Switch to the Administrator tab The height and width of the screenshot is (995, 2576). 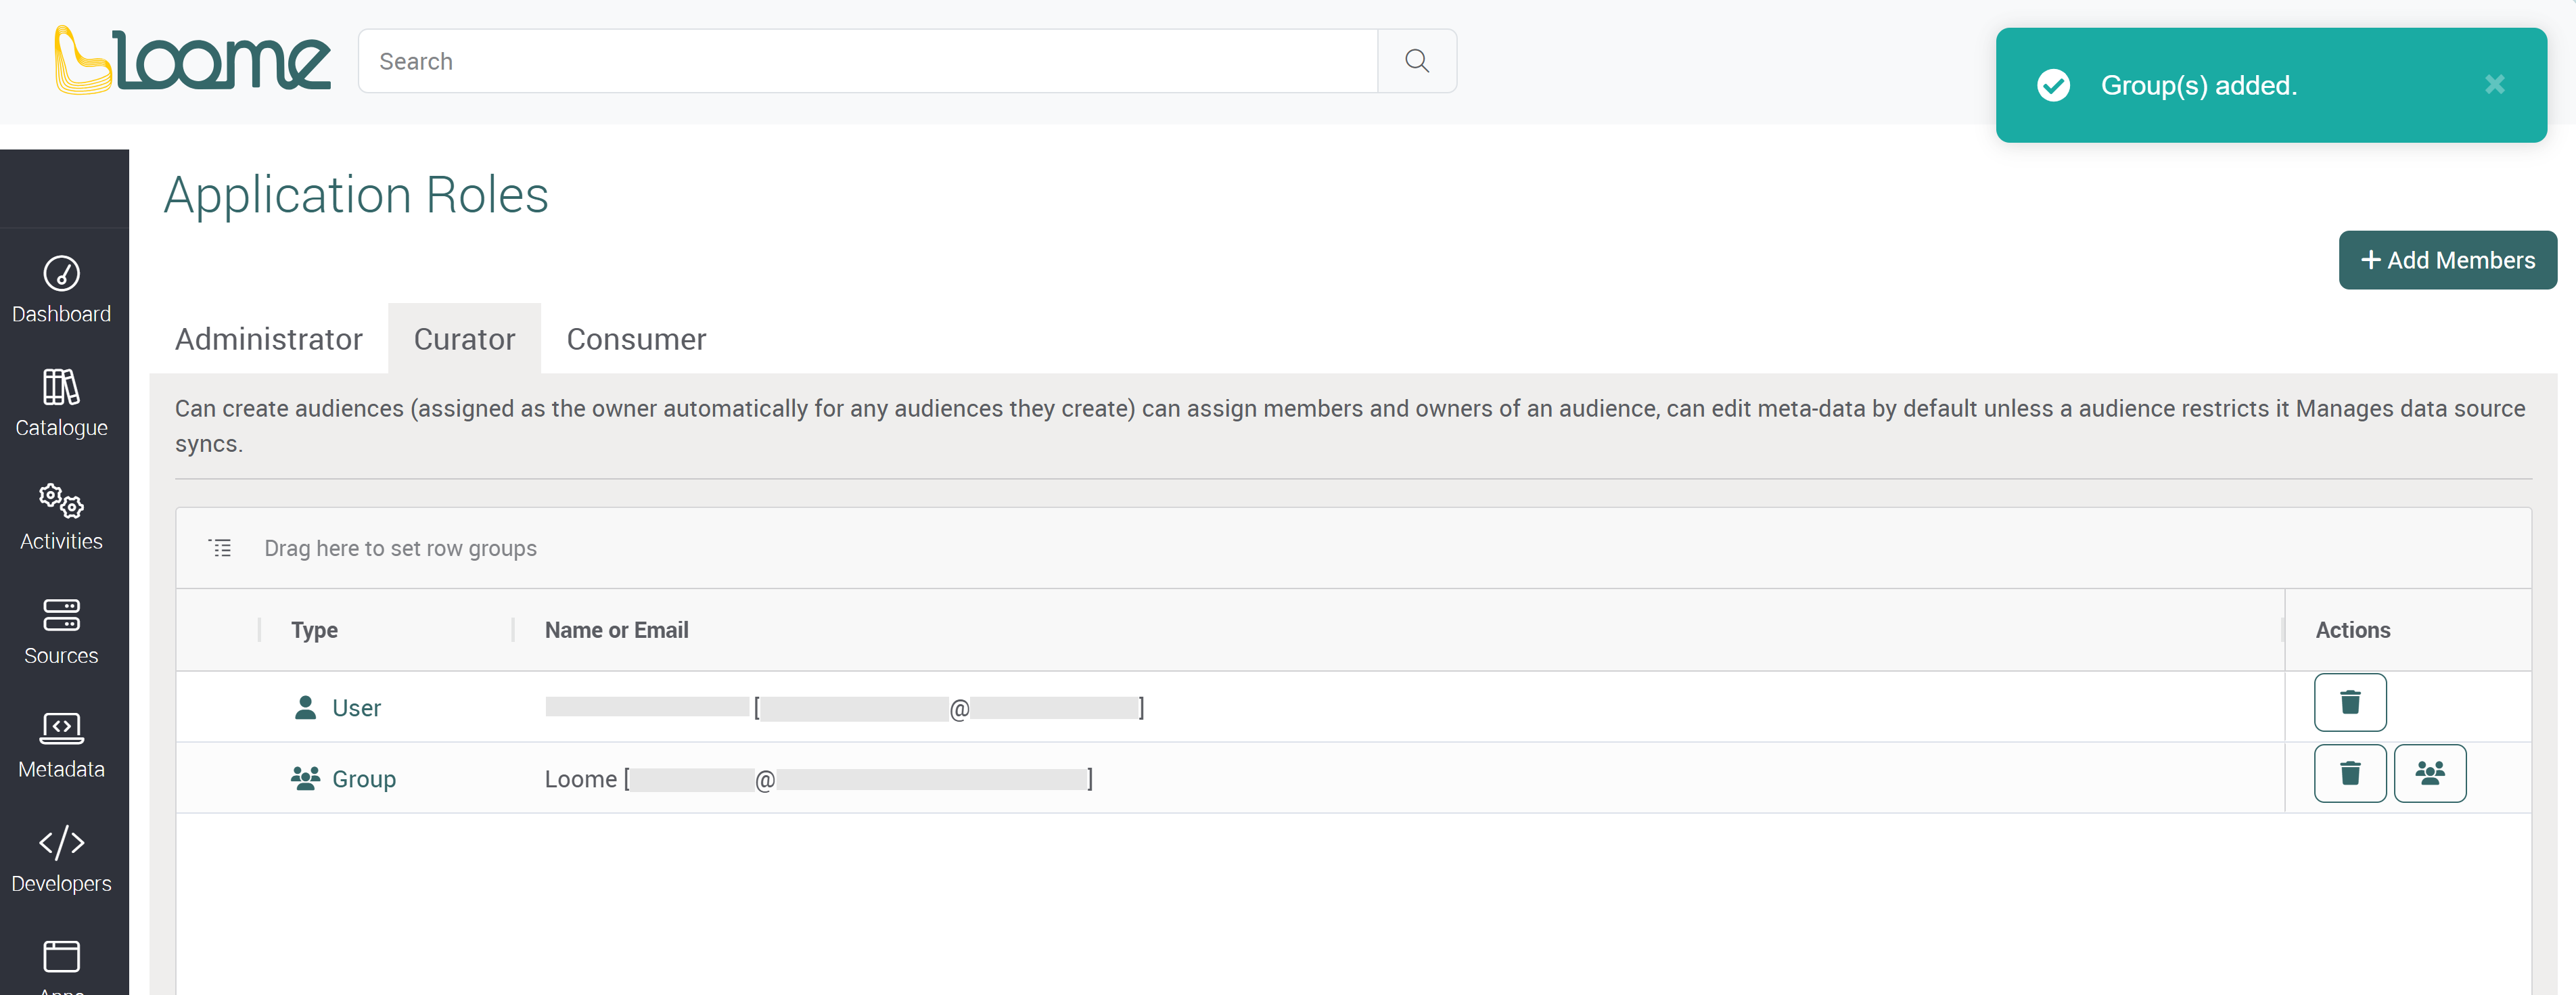tap(268, 339)
